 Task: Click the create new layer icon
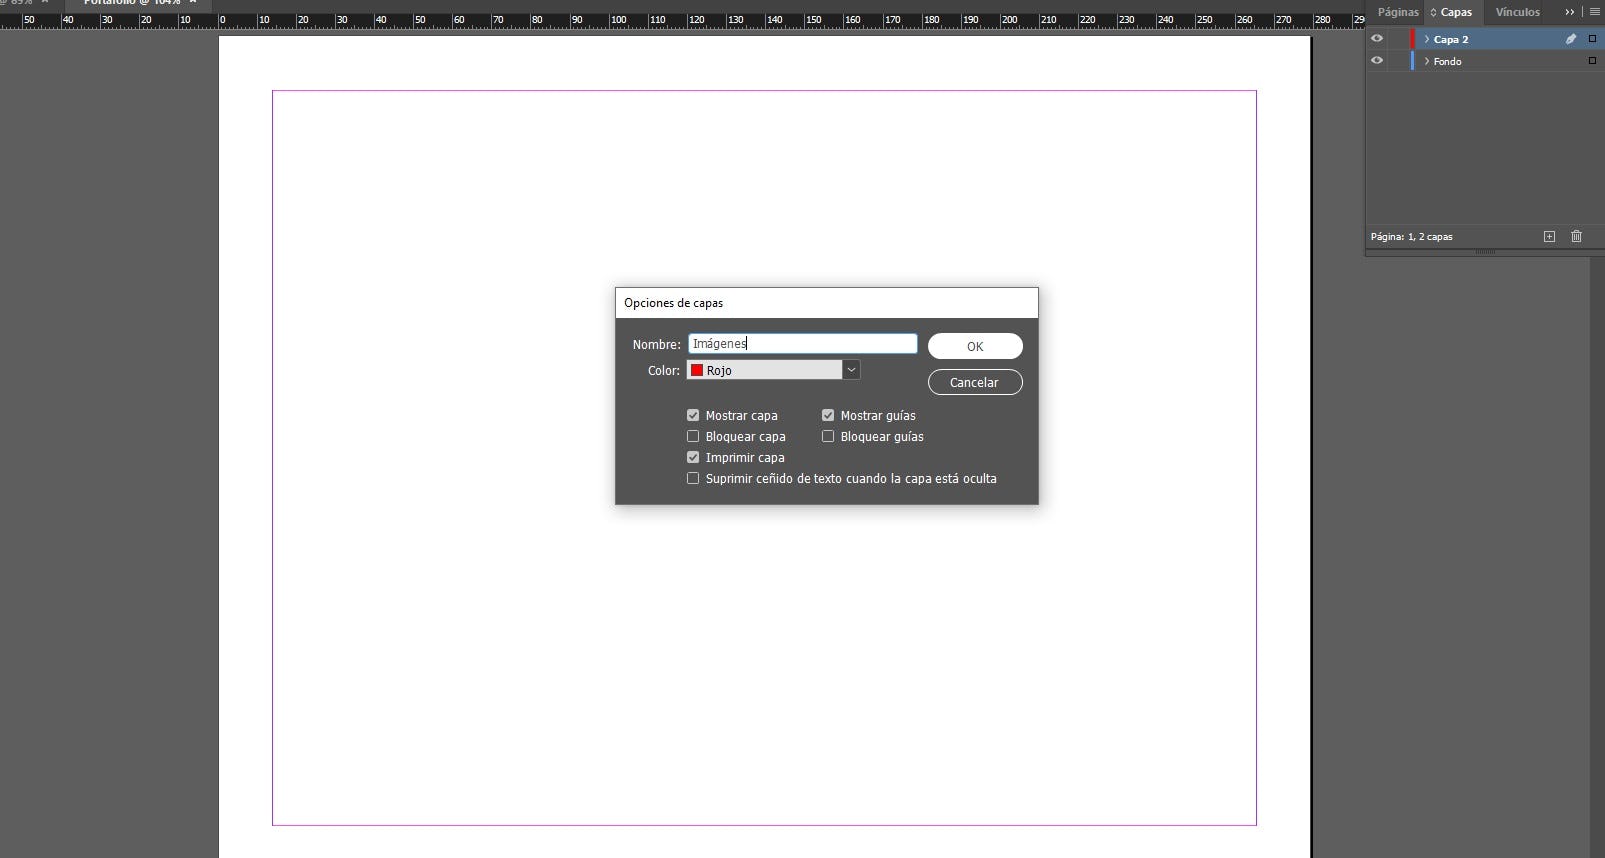click(1549, 237)
